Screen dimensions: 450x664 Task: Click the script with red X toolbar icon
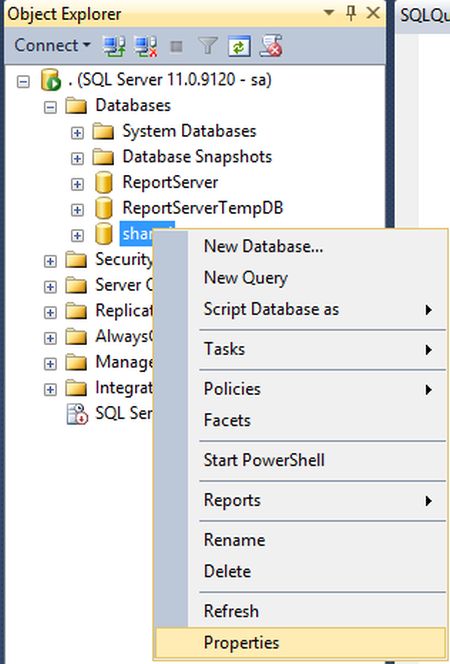(271, 46)
